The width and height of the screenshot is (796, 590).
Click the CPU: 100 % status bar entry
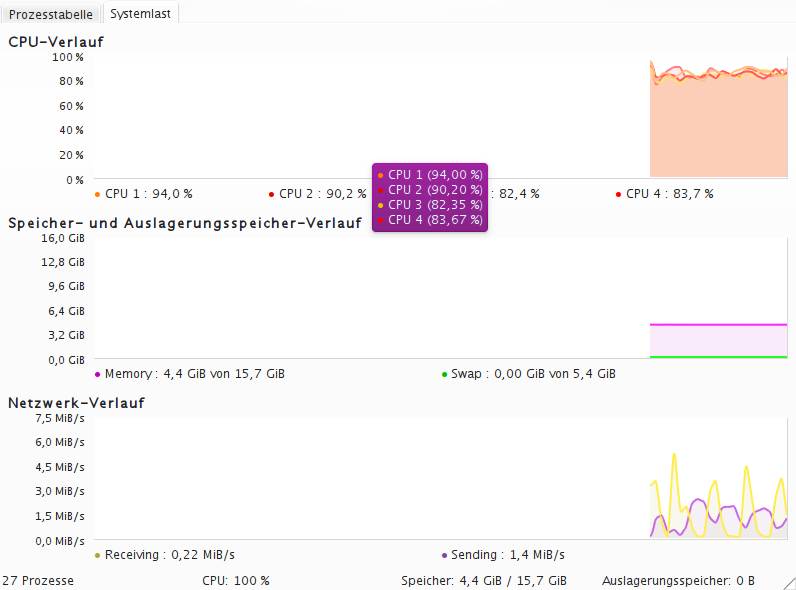click(x=236, y=581)
